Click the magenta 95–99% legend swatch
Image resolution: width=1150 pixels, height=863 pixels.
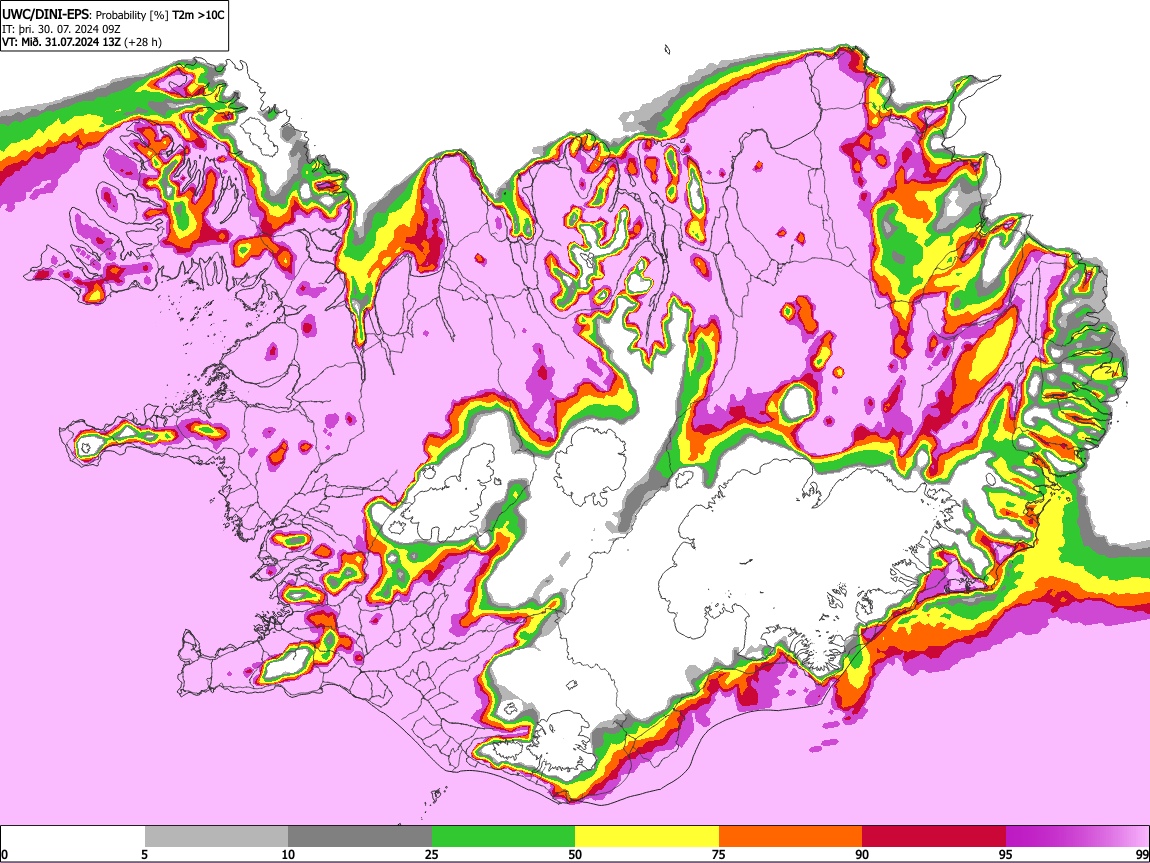(x=1077, y=836)
